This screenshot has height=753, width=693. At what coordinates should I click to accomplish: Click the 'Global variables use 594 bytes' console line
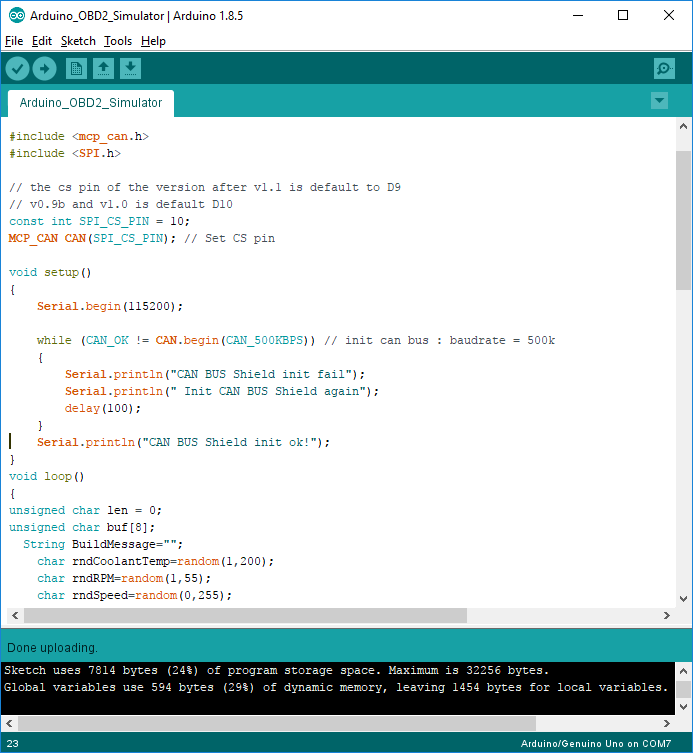tap(336, 688)
